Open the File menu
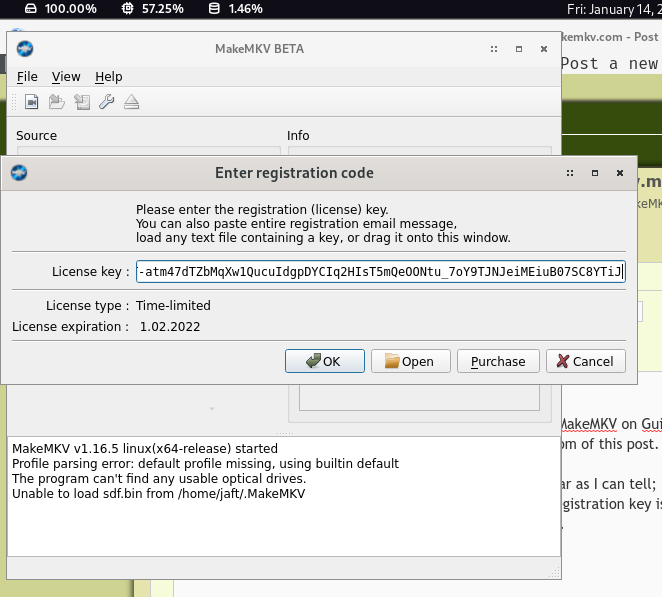Viewport: 662px width, 597px height. (27, 77)
